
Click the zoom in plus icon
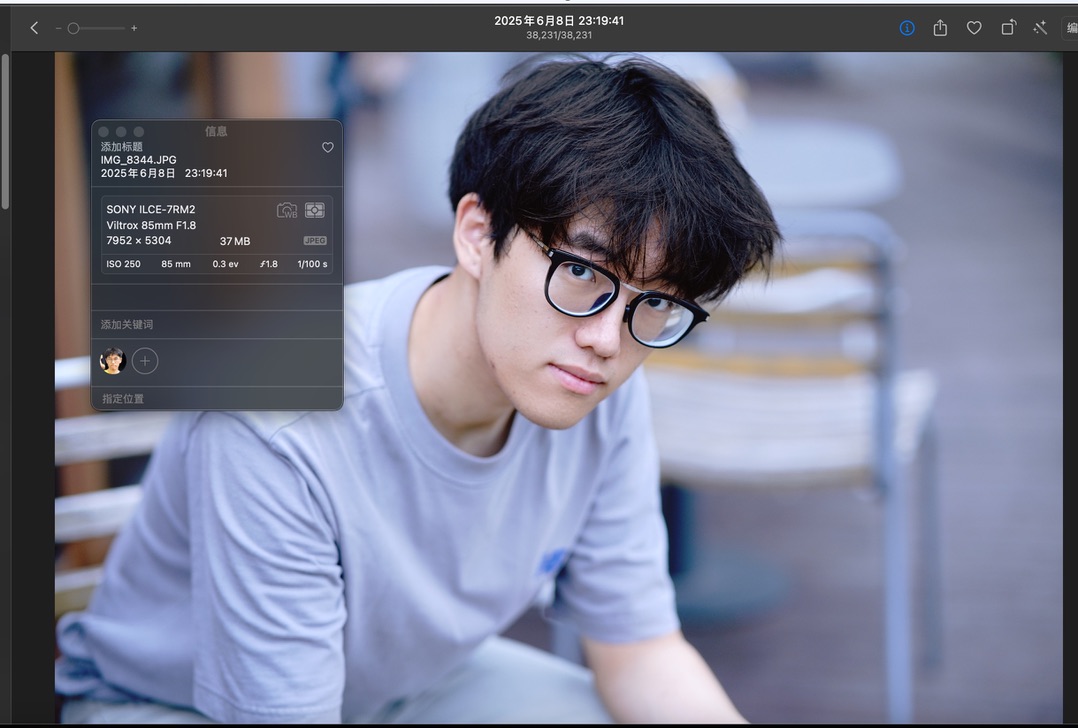[134, 28]
